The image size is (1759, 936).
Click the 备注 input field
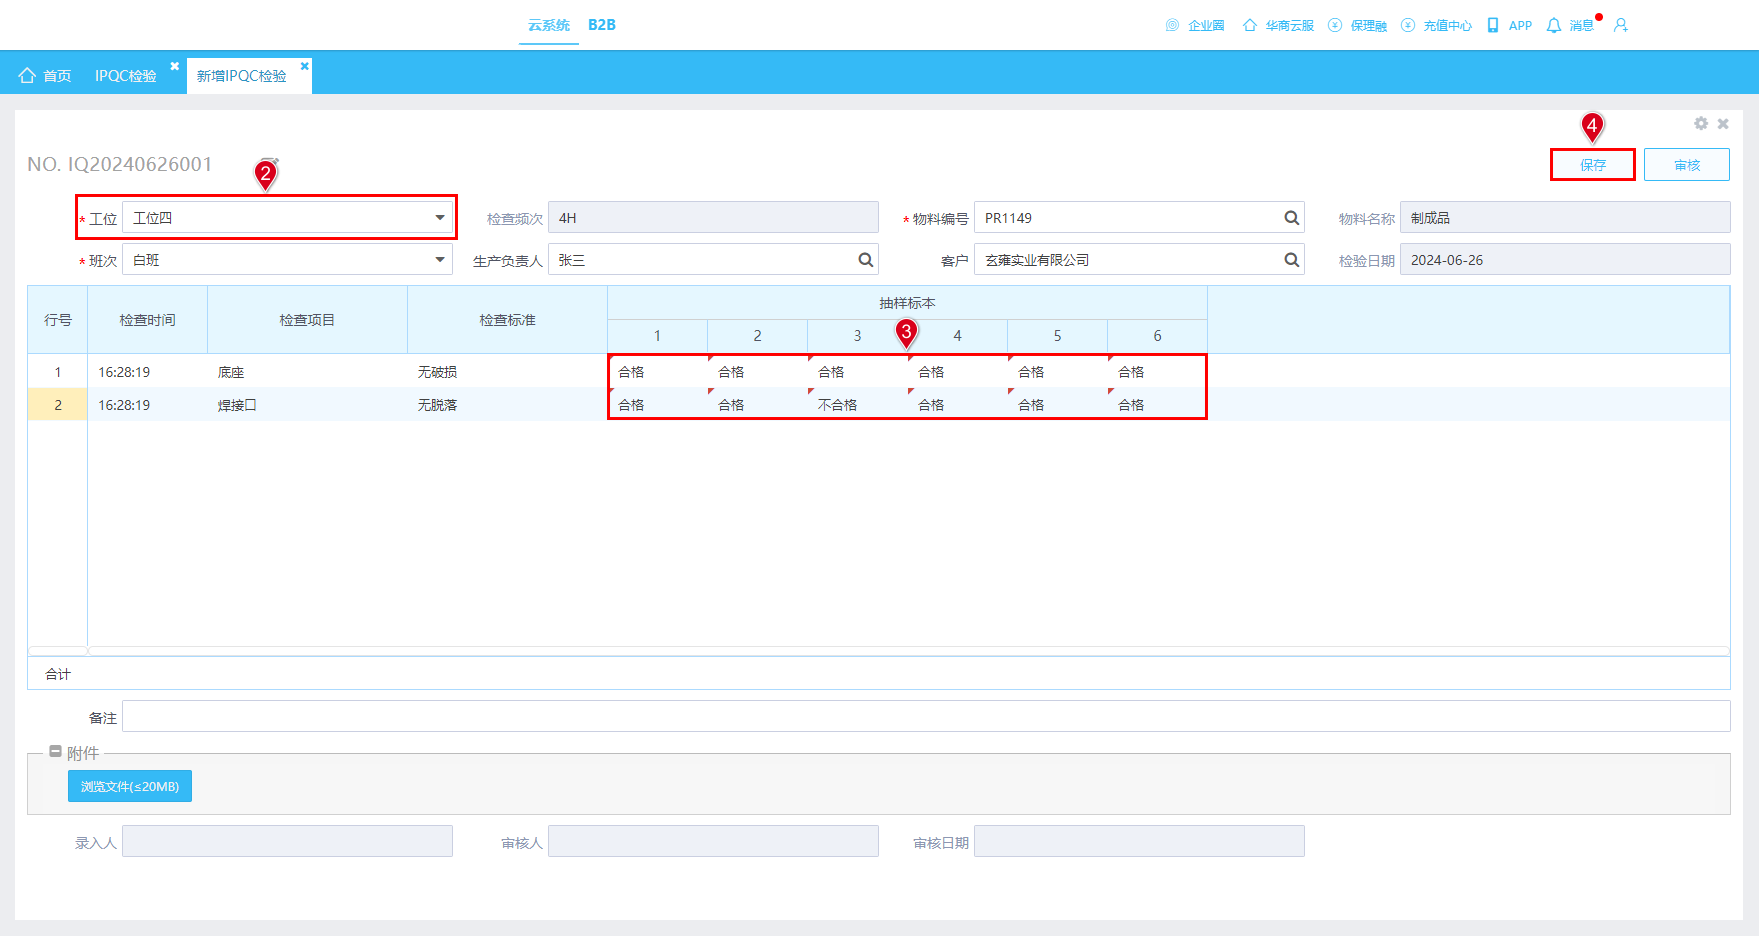point(926,716)
